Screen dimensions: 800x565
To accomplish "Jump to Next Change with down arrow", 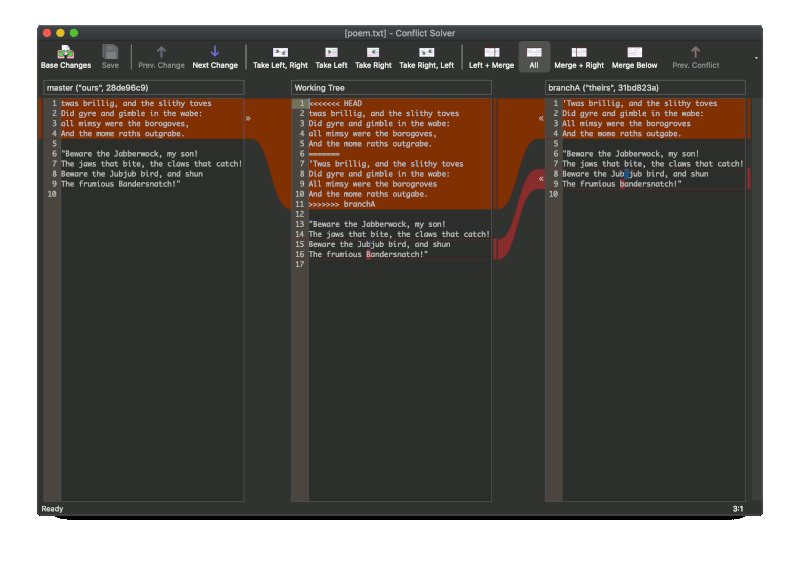I will pos(215,57).
